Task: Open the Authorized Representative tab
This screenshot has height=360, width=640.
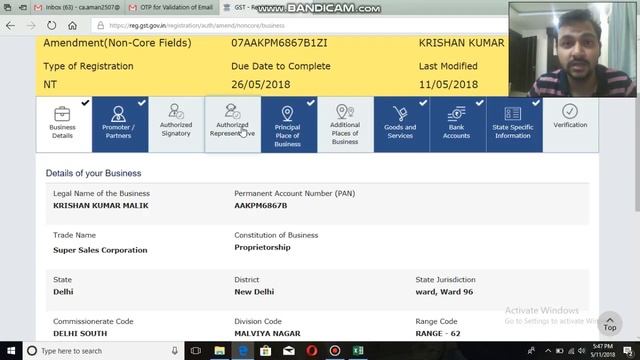Action: [x=233, y=124]
